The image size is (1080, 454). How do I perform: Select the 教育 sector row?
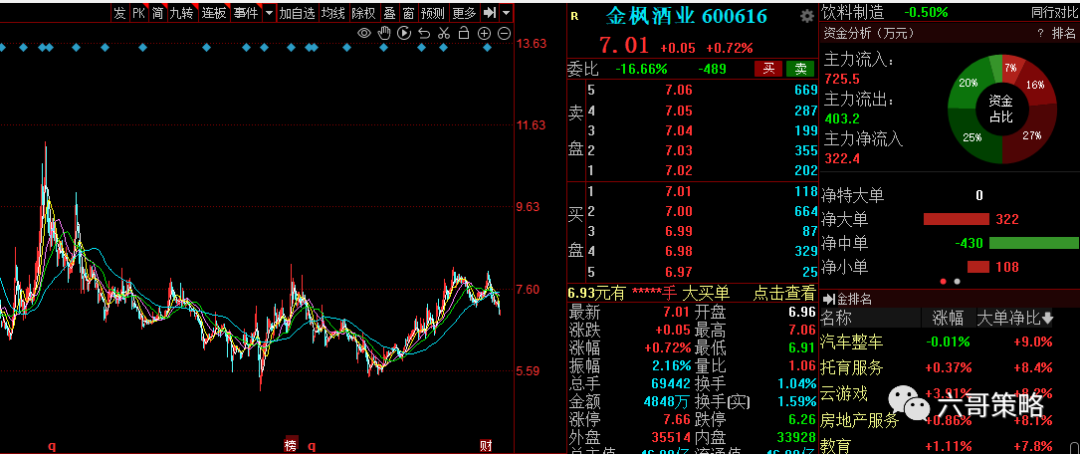950,446
